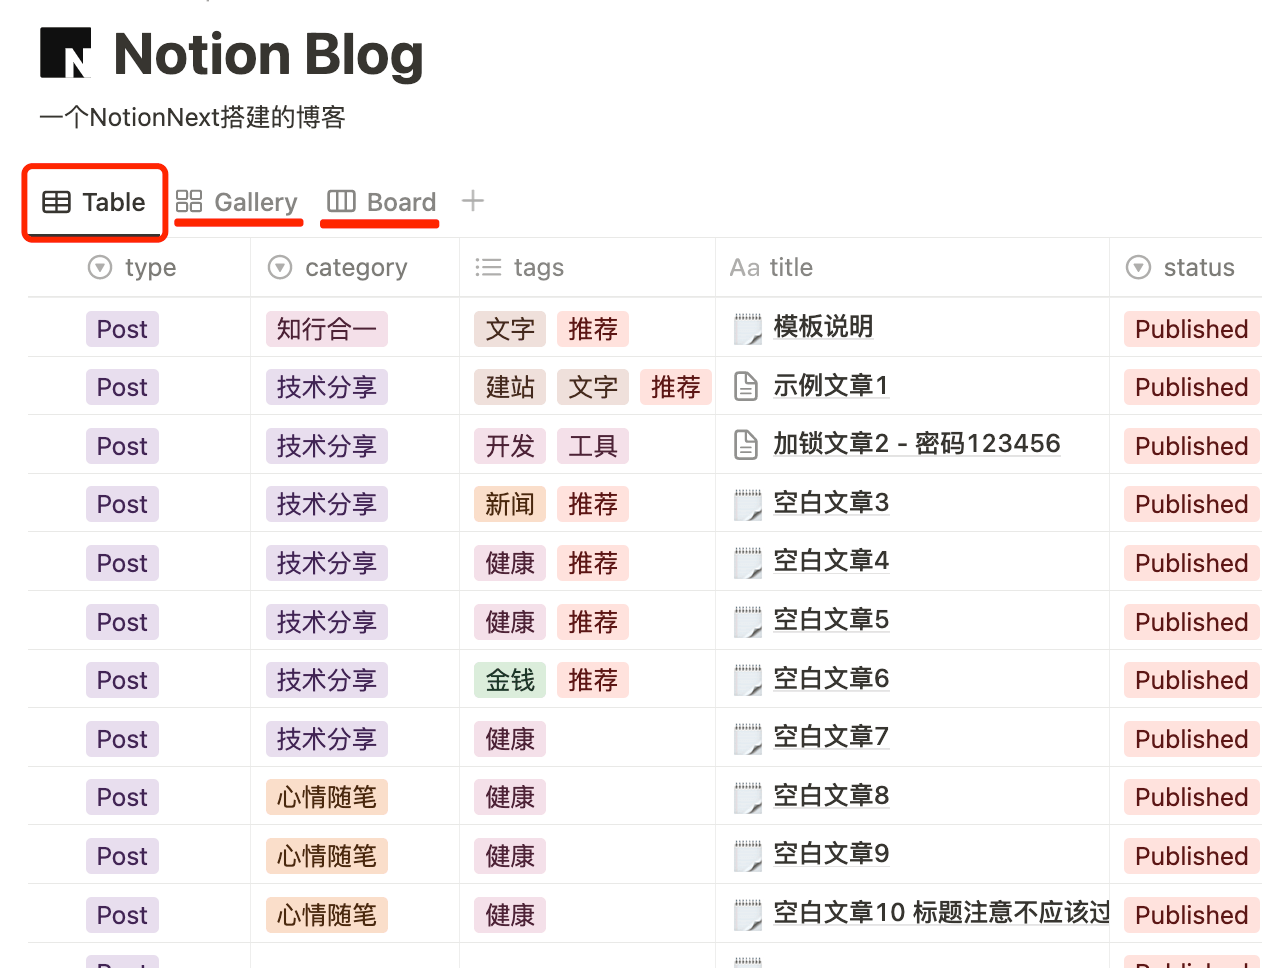Click the Aa icon in the title header
1262x968 pixels.
(745, 267)
